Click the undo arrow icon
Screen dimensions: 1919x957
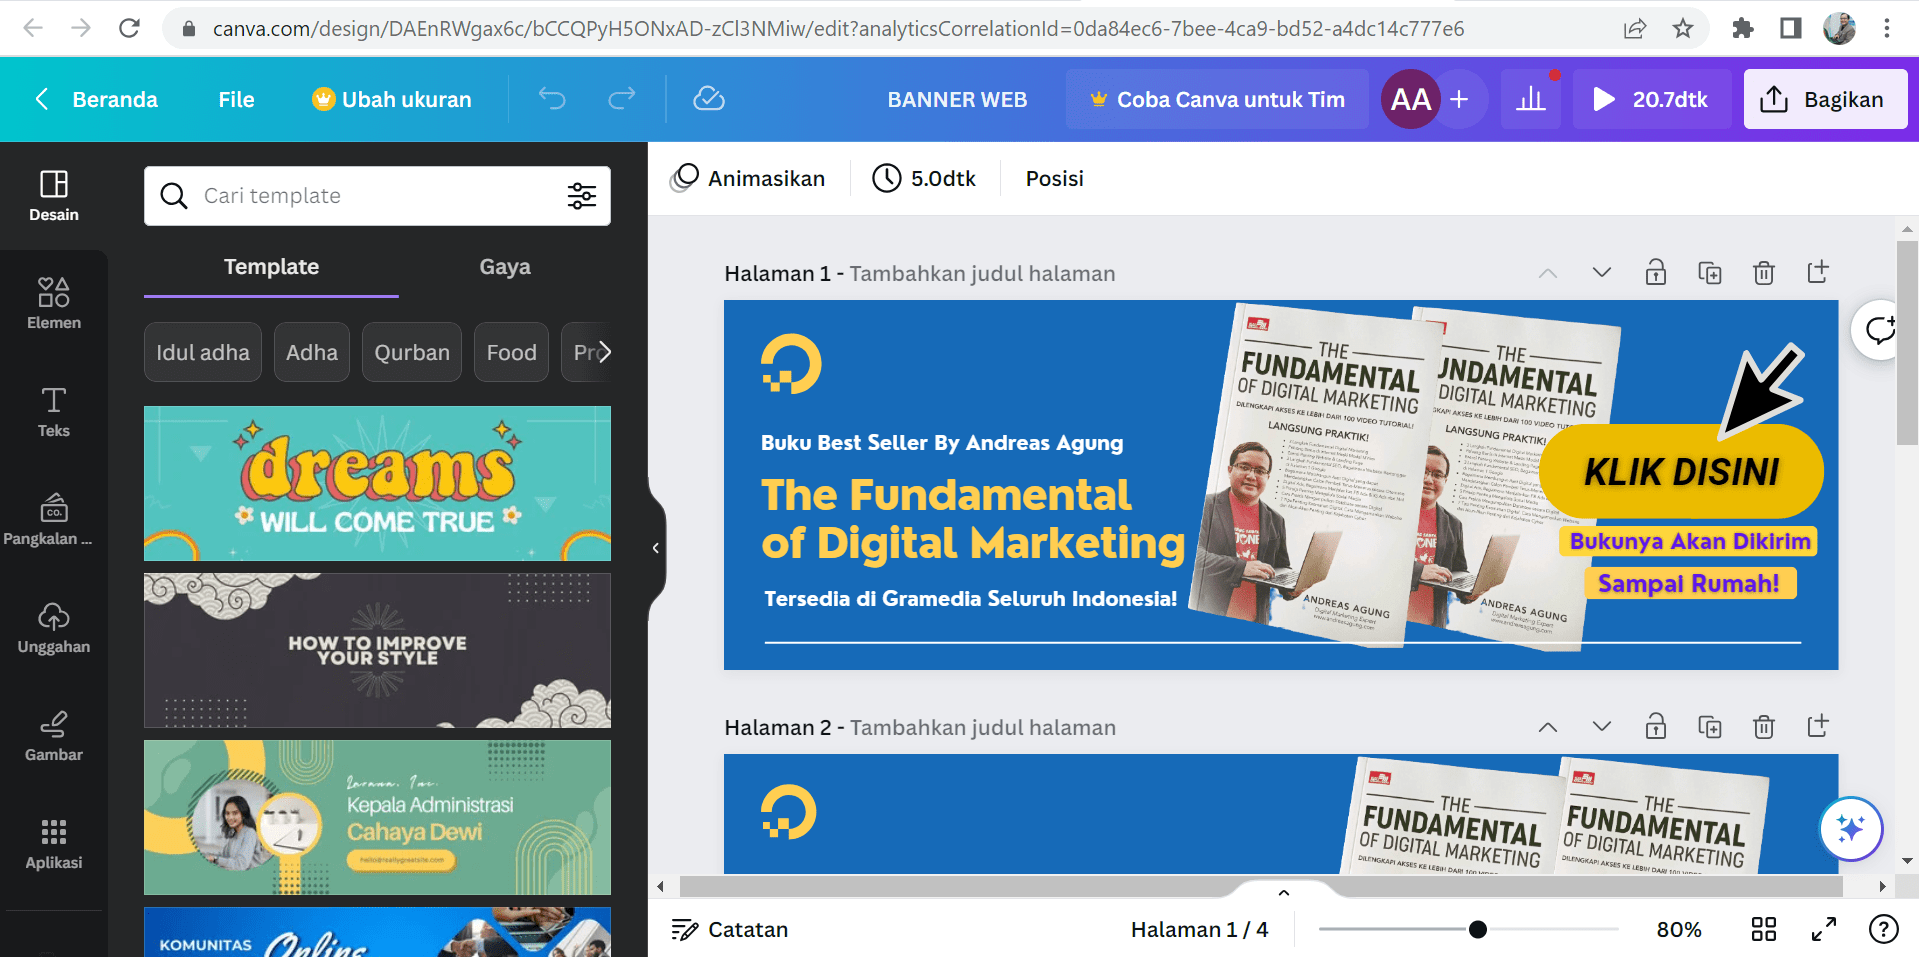(552, 99)
